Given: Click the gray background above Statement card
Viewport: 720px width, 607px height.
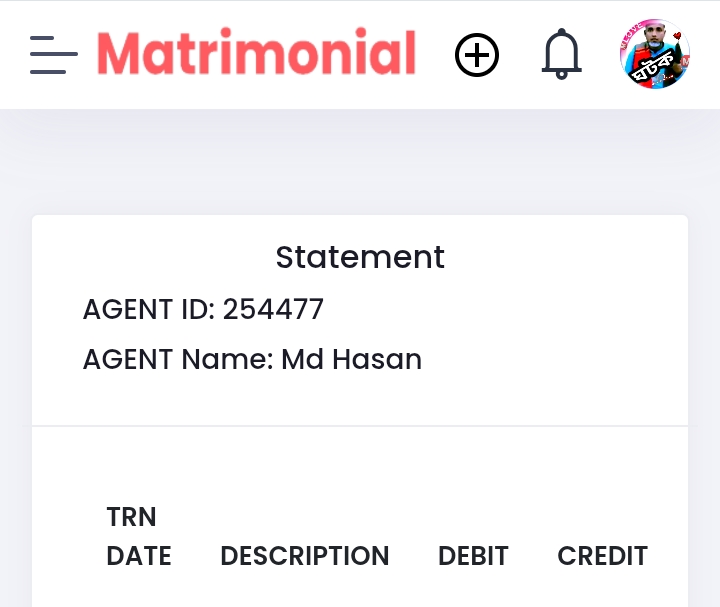Looking at the screenshot, I should click(360, 162).
